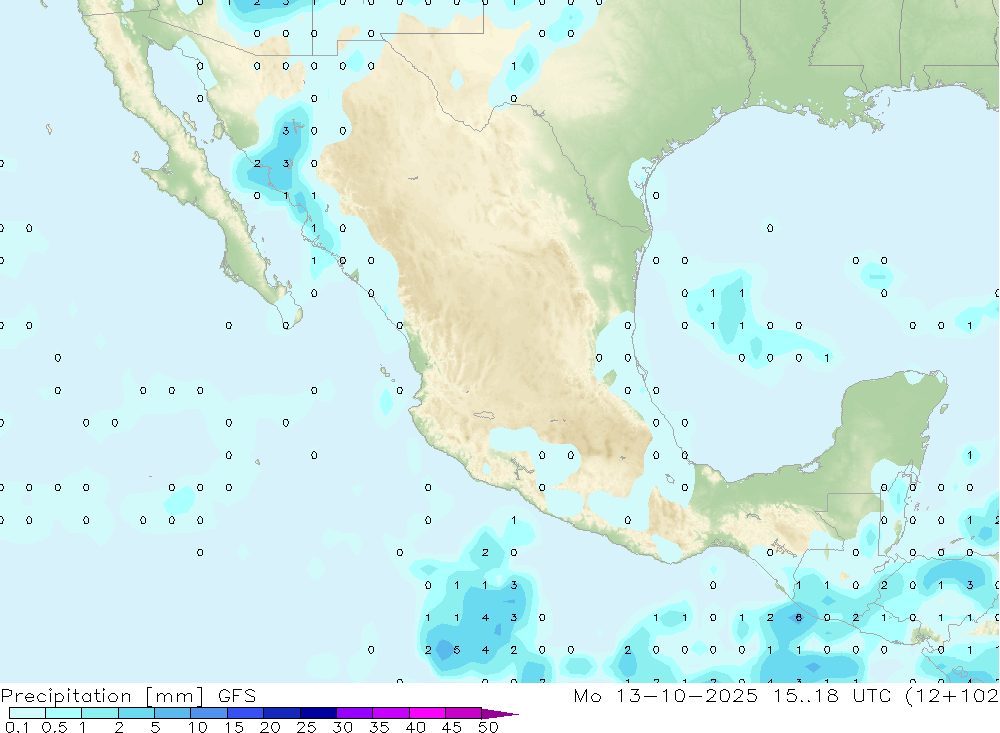This screenshot has height=733, width=1000.
Task: Click the precipitation value '5' in Pacific rain cell
Action: (457, 650)
